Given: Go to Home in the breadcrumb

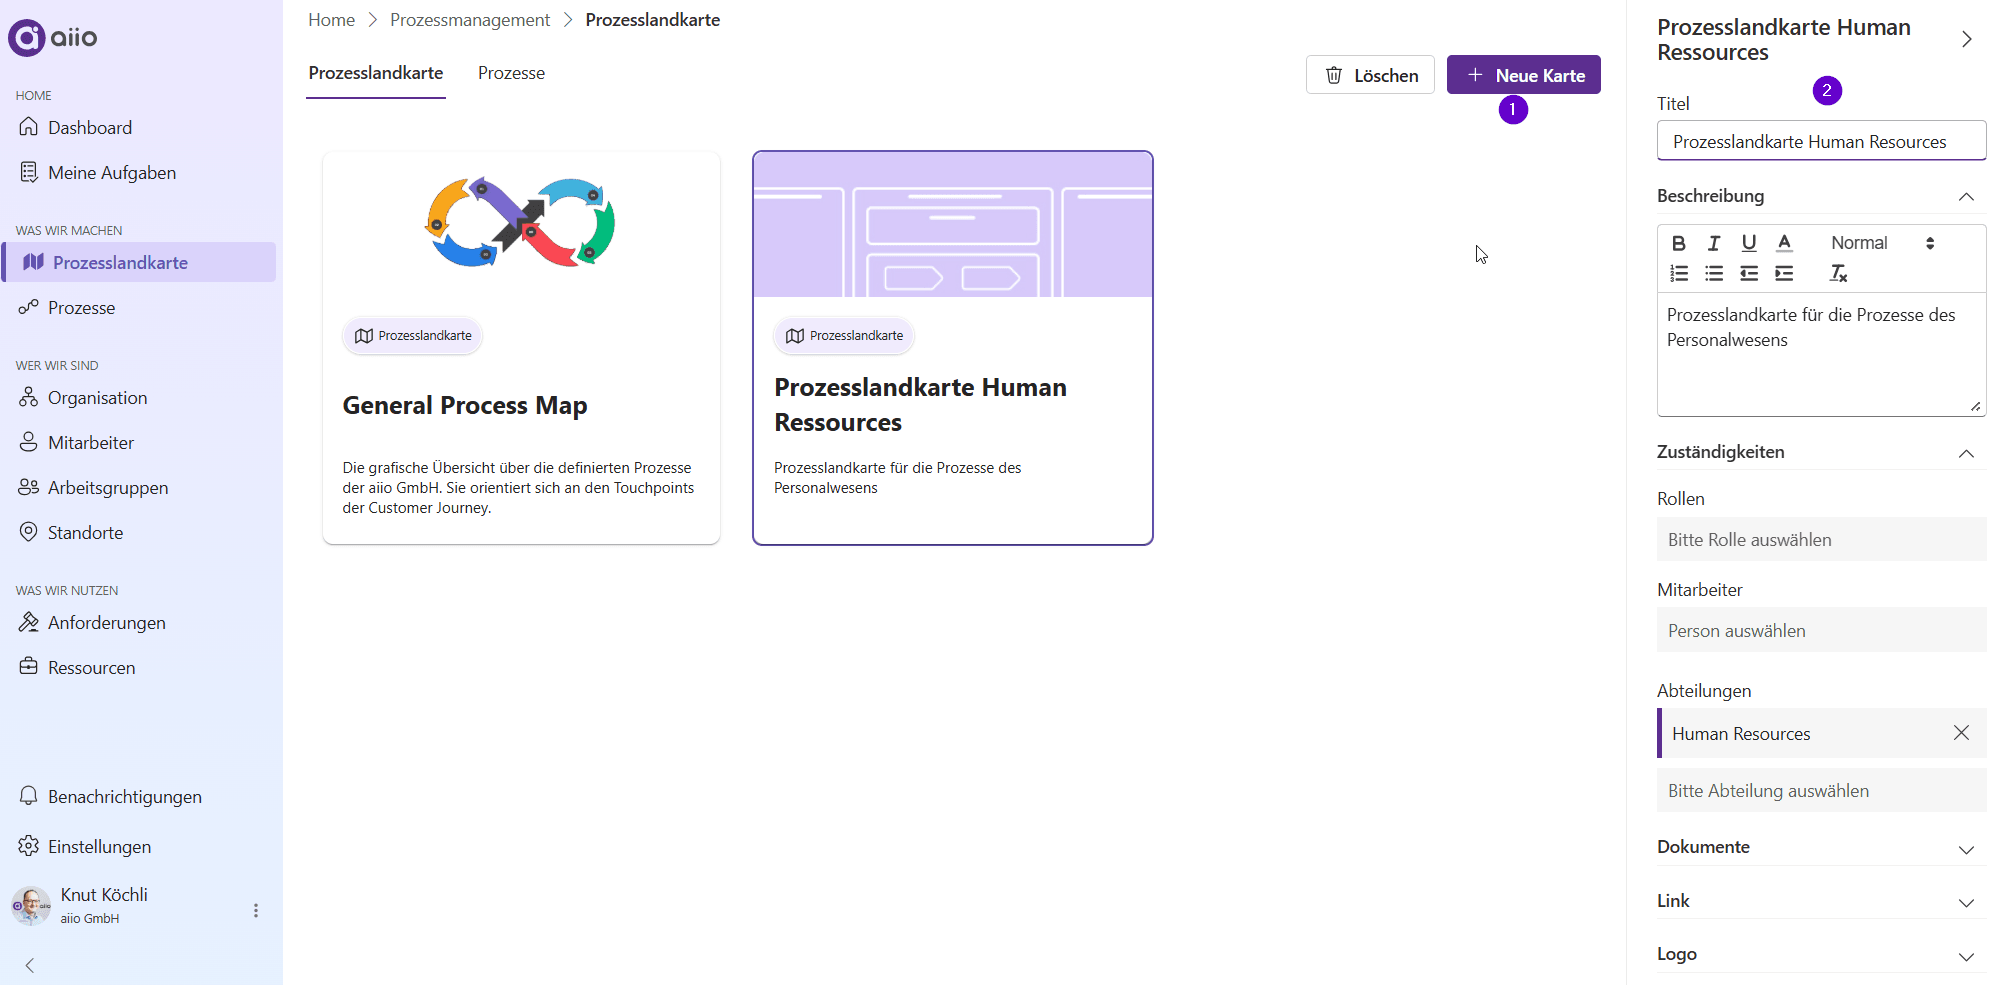Looking at the screenshot, I should coord(331,20).
